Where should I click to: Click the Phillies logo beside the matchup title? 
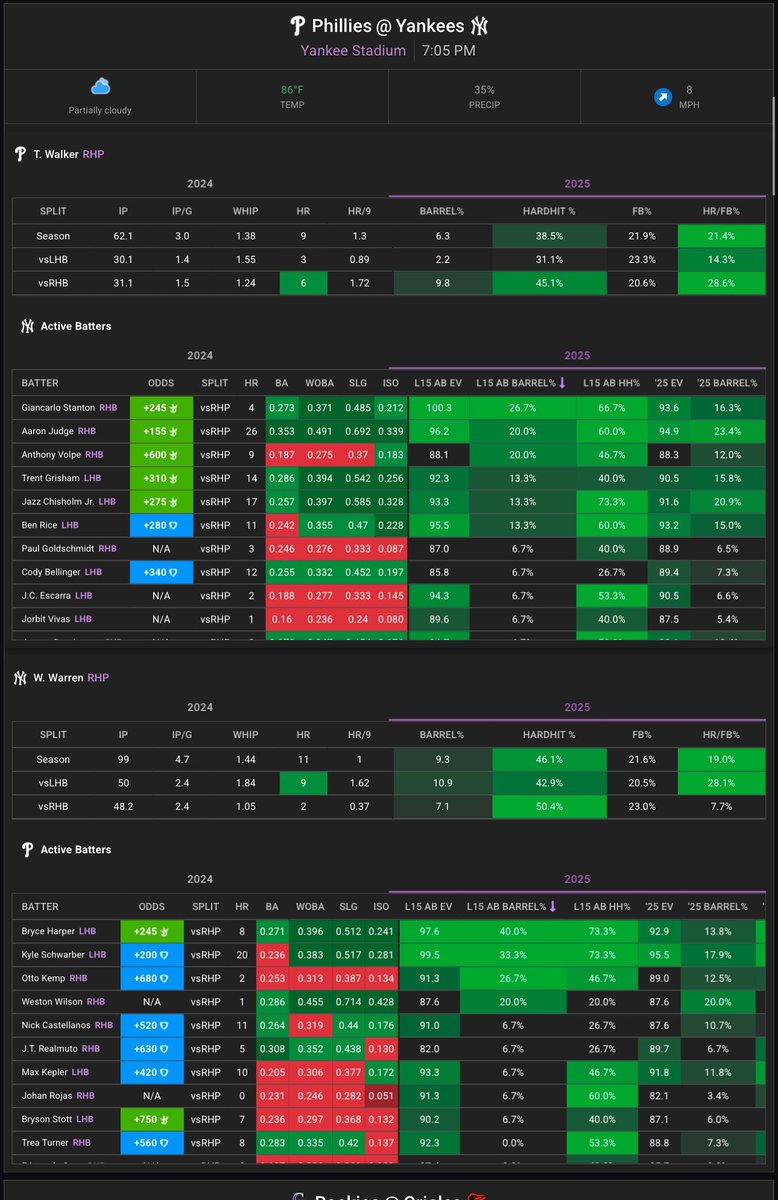tap(296, 26)
